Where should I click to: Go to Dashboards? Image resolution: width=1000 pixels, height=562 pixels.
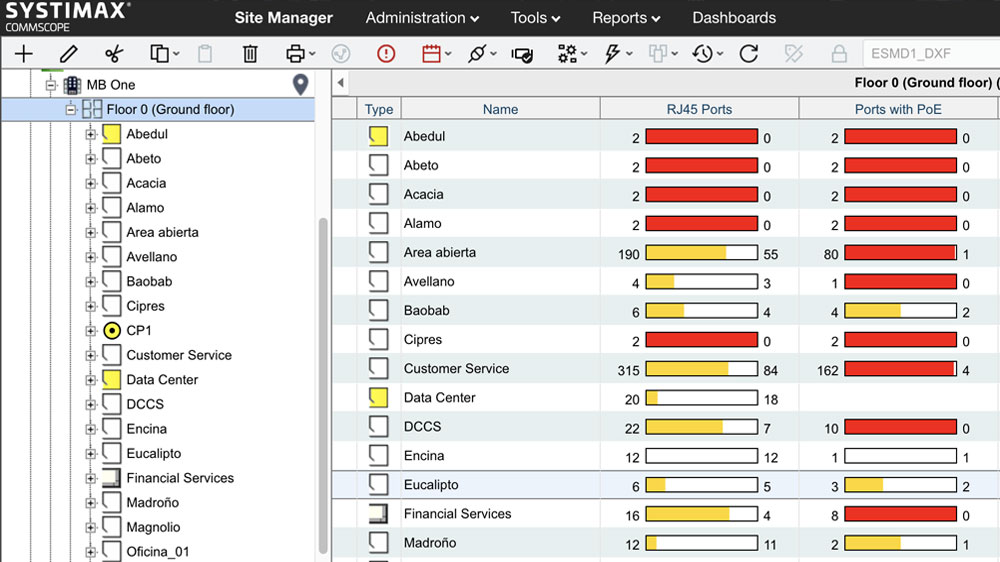tap(733, 18)
